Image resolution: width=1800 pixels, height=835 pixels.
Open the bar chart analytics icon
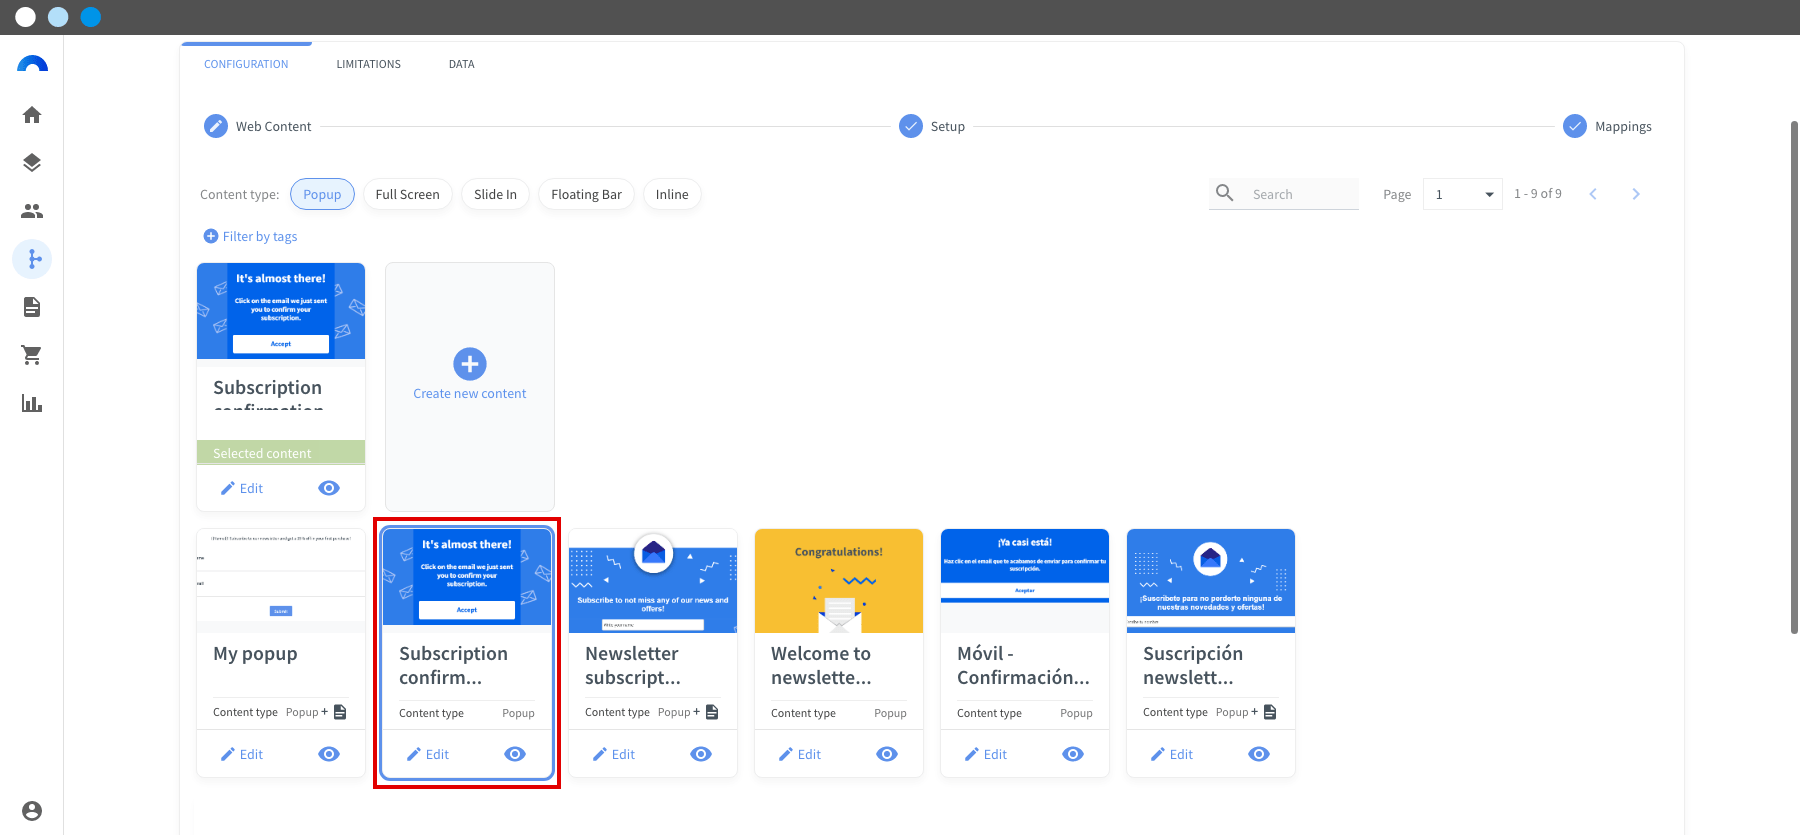coord(32,403)
